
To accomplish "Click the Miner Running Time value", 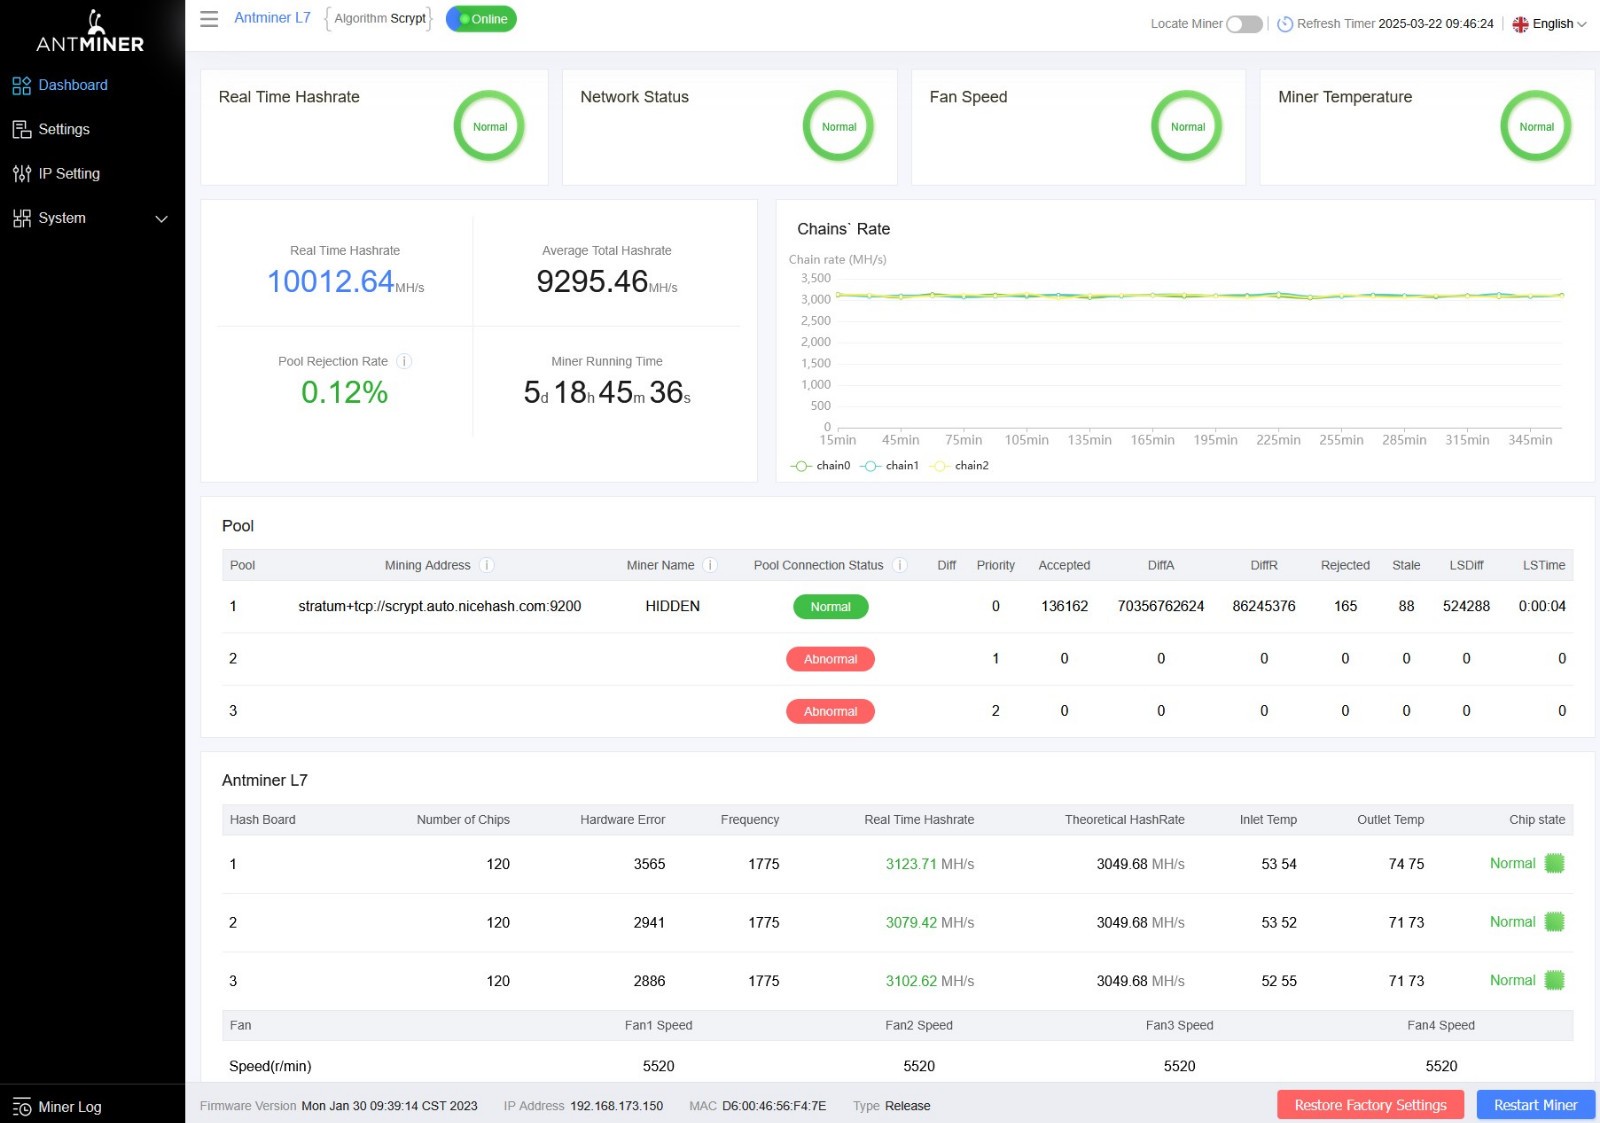I will tap(607, 393).
